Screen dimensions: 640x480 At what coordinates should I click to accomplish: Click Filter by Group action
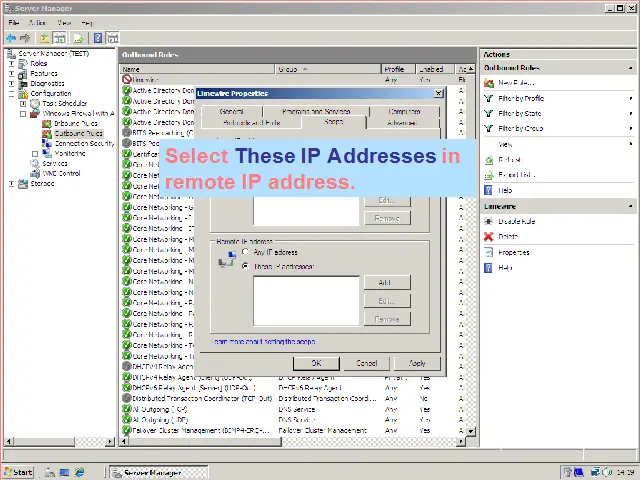(520, 129)
